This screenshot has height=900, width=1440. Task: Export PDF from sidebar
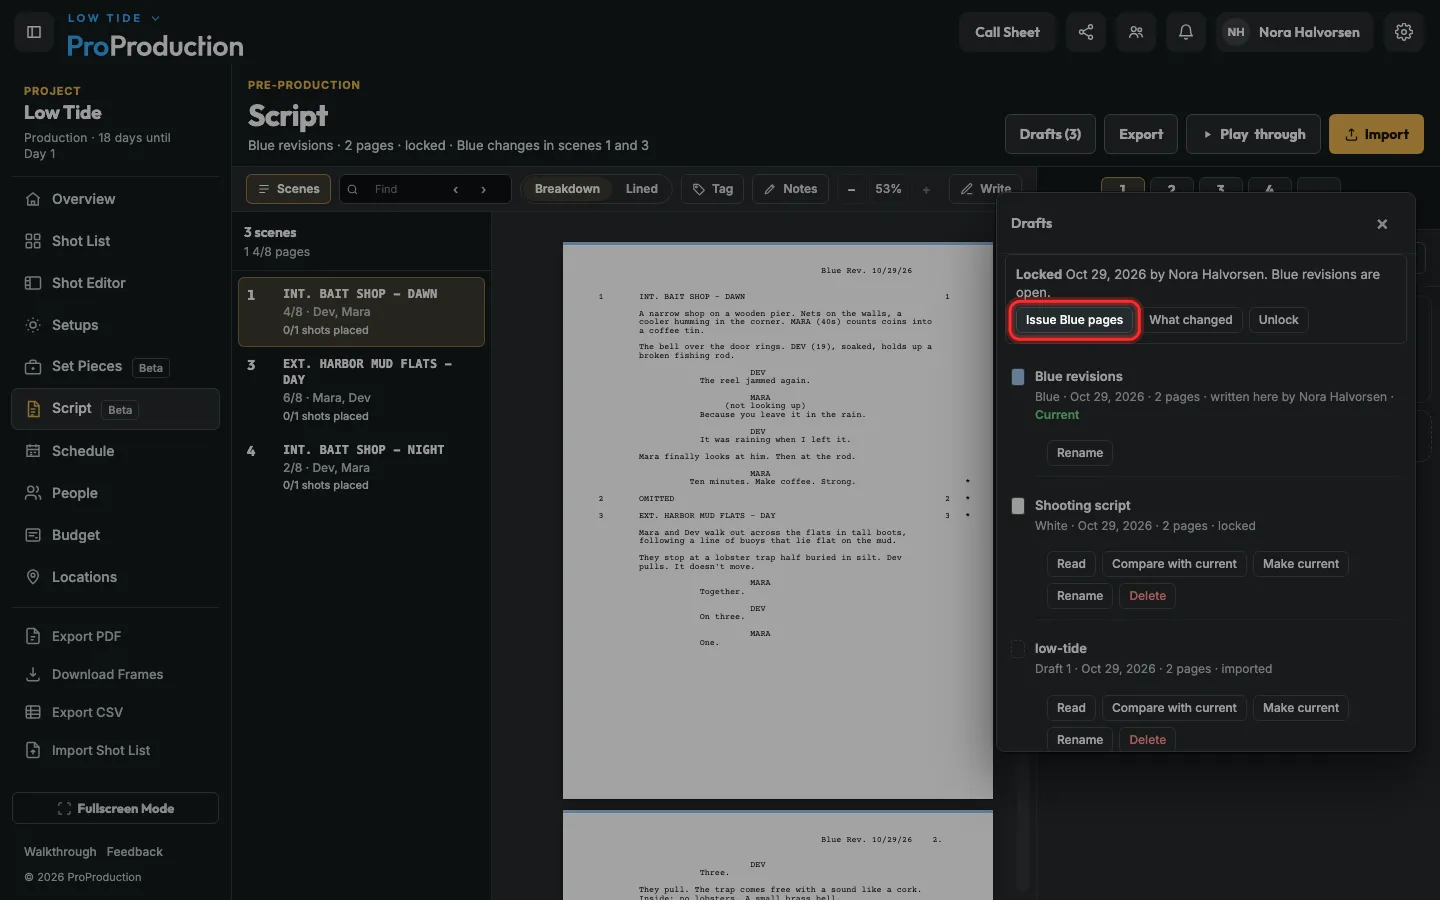(x=115, y=636)
